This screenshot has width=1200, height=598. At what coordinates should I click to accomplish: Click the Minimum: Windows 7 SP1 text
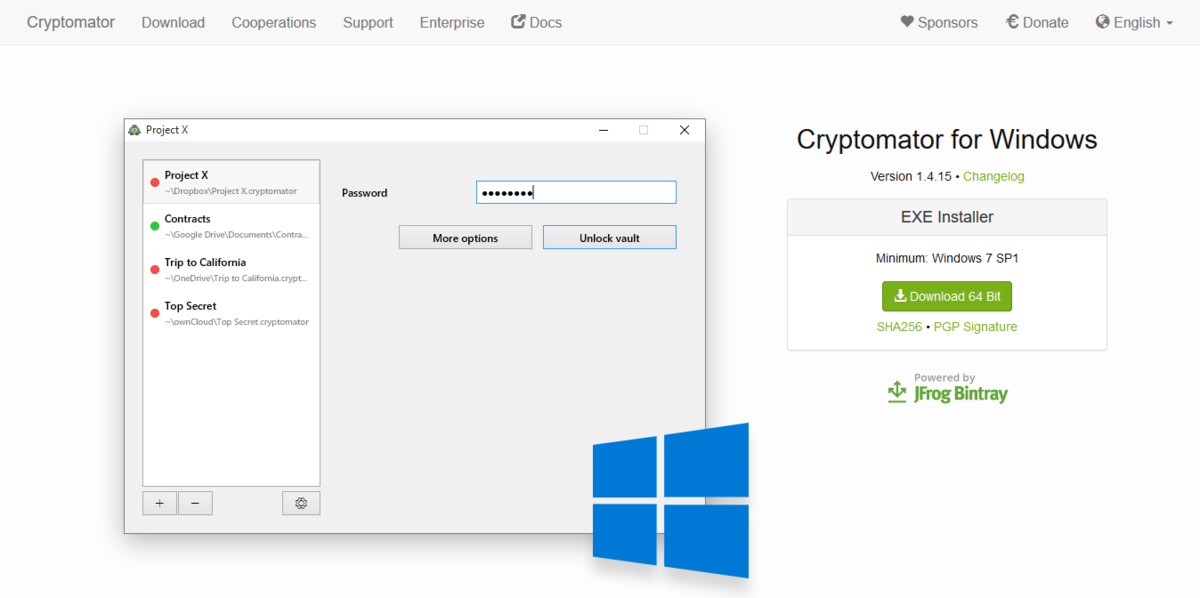947,258
